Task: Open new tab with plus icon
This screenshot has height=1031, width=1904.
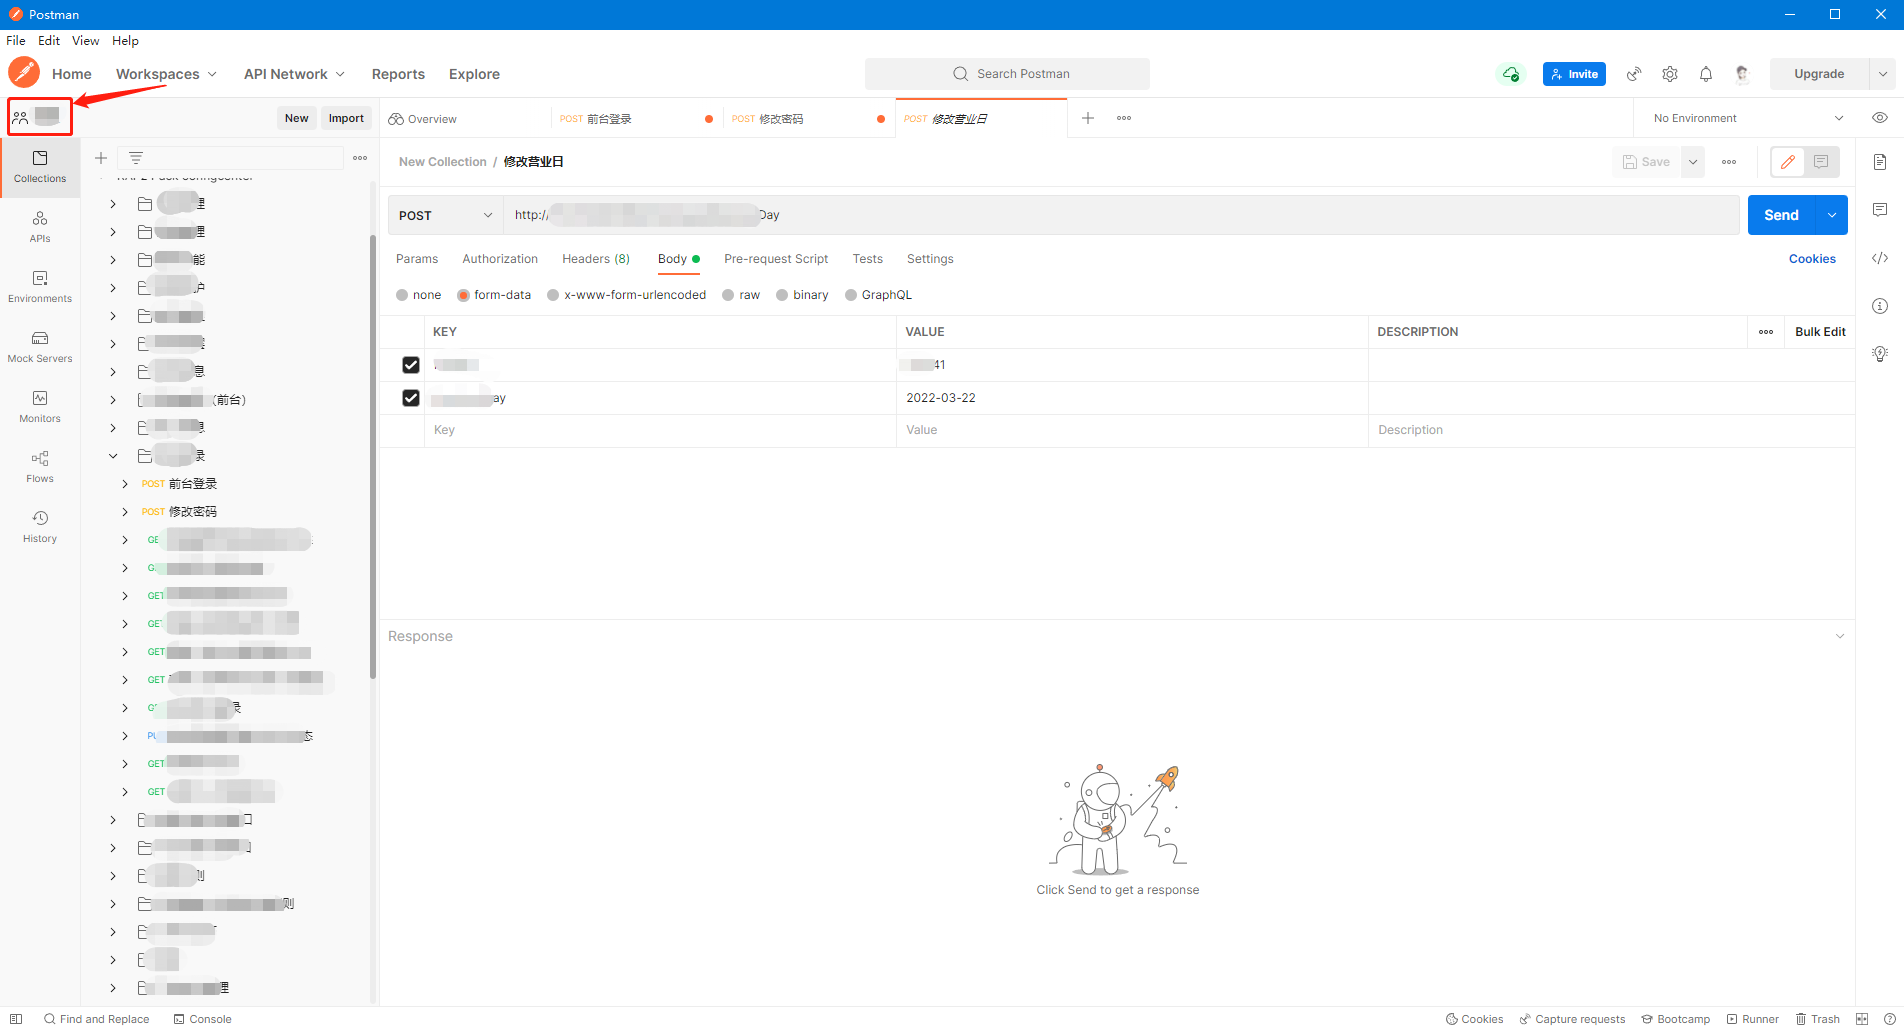Action: (1088, 118)
